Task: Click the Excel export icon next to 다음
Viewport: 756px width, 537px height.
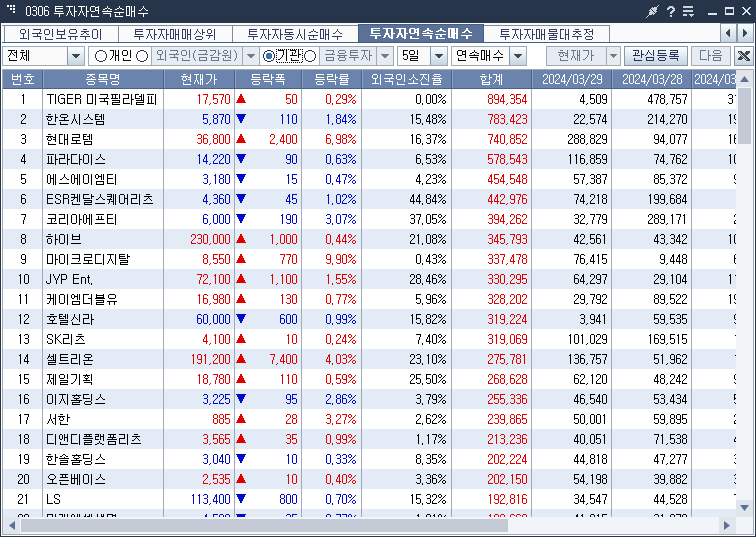Action: coord(743,56)
